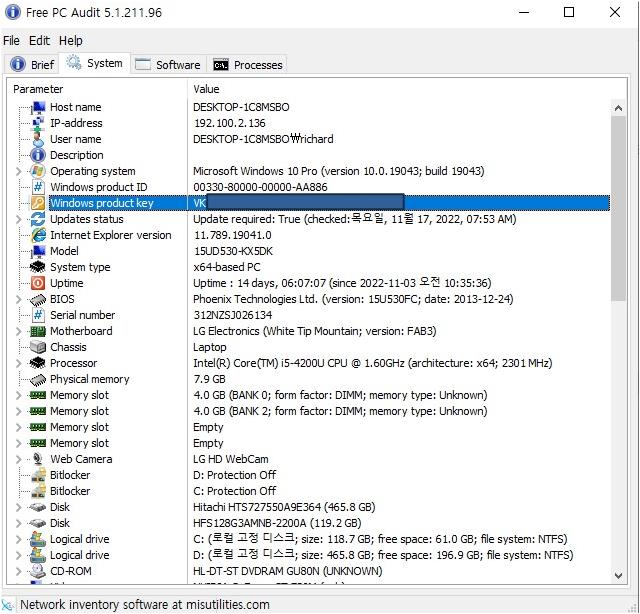Click the Logical drive C: icon
The width and height of the screenshot is (640, 614).
38,539
